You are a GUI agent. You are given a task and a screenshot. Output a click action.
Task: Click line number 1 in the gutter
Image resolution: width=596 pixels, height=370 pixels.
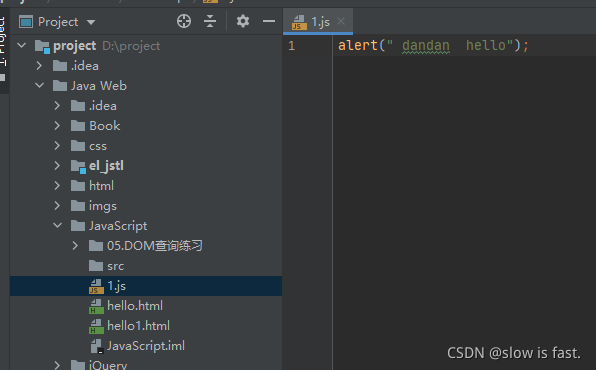tap(292, 46)
